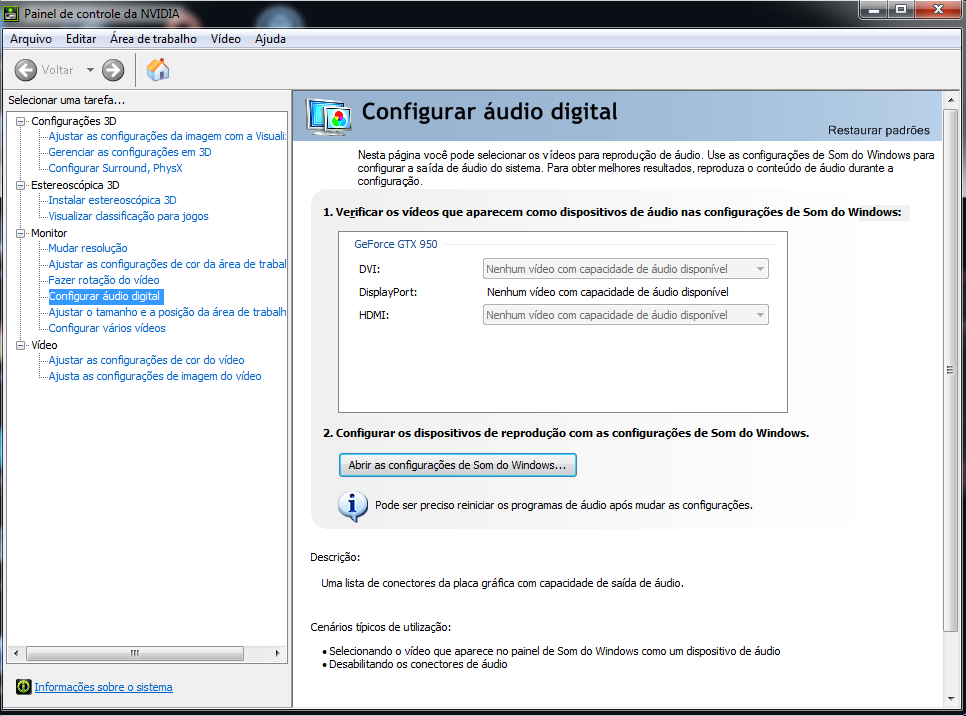Image resolution: width=966 pixels, height=716 pixels.
Task: Select Mudar resolução task
Action: [x=87, y=248]
